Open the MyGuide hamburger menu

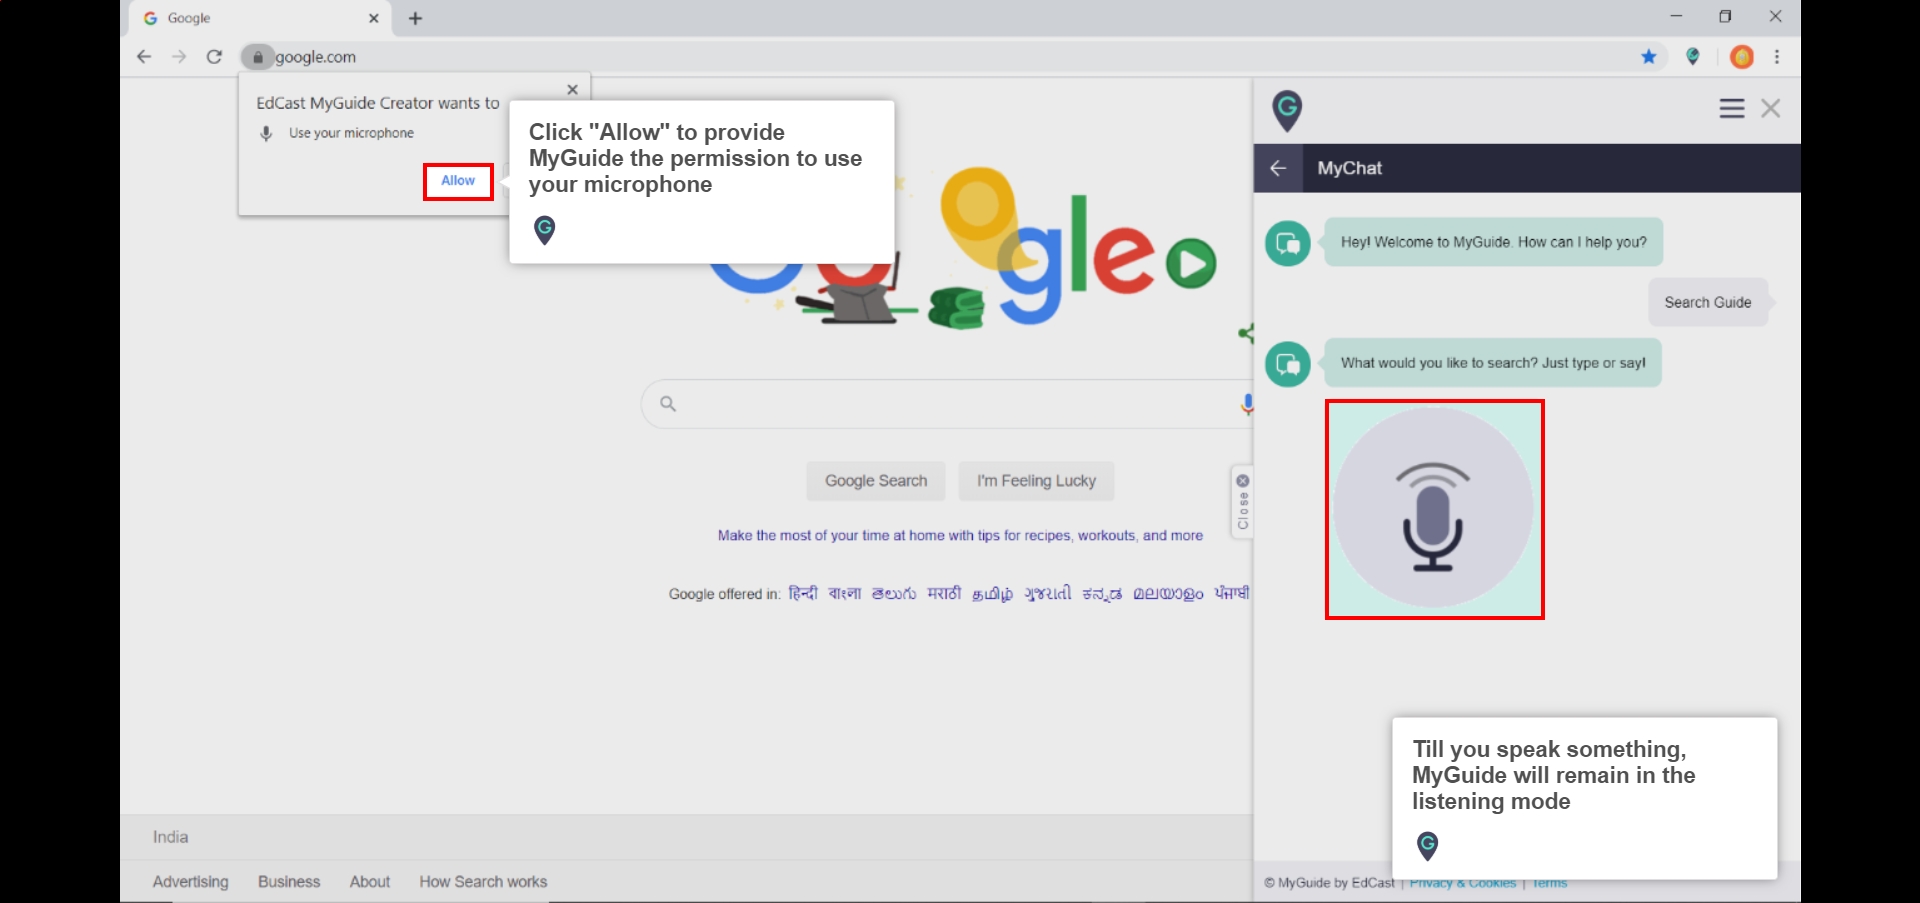click(x=1732, y=108)
